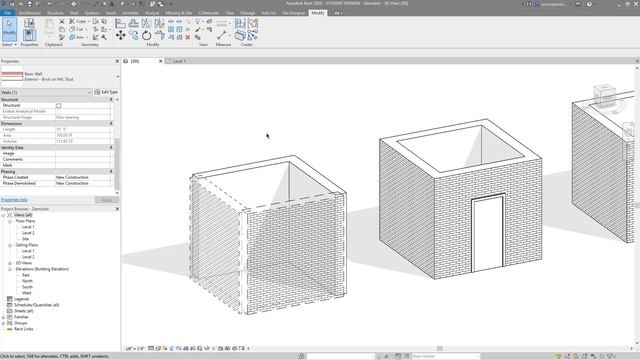Open the Select panel dropdown

coord(9,44)
